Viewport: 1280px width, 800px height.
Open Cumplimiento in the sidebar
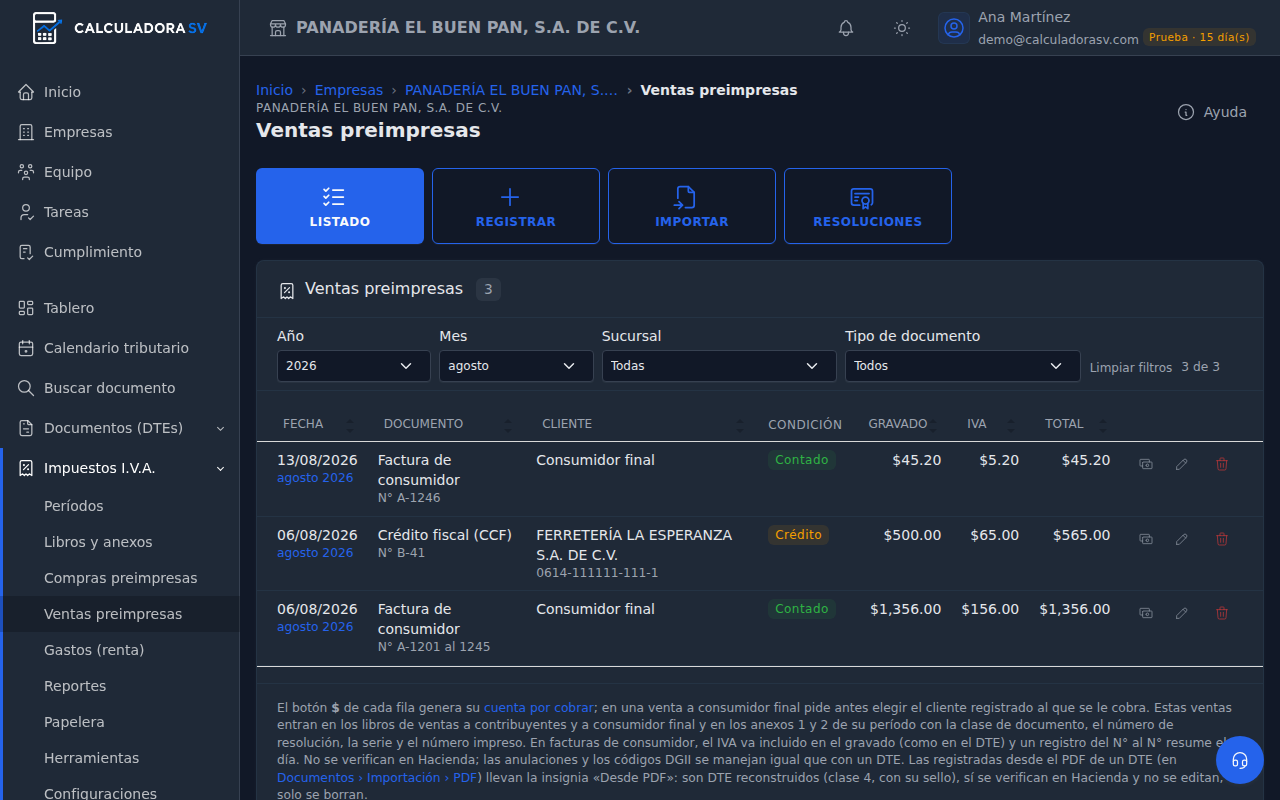[121, 252]
